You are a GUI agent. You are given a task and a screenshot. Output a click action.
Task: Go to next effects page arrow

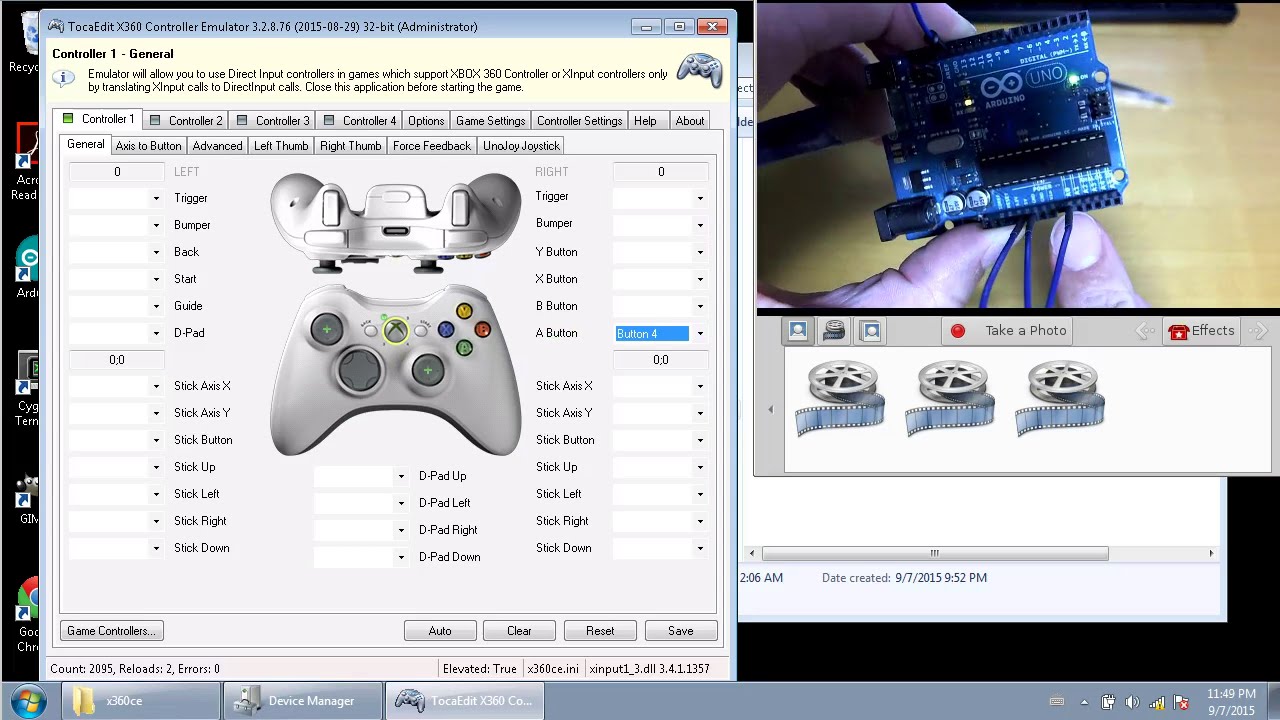(1258, 331)
